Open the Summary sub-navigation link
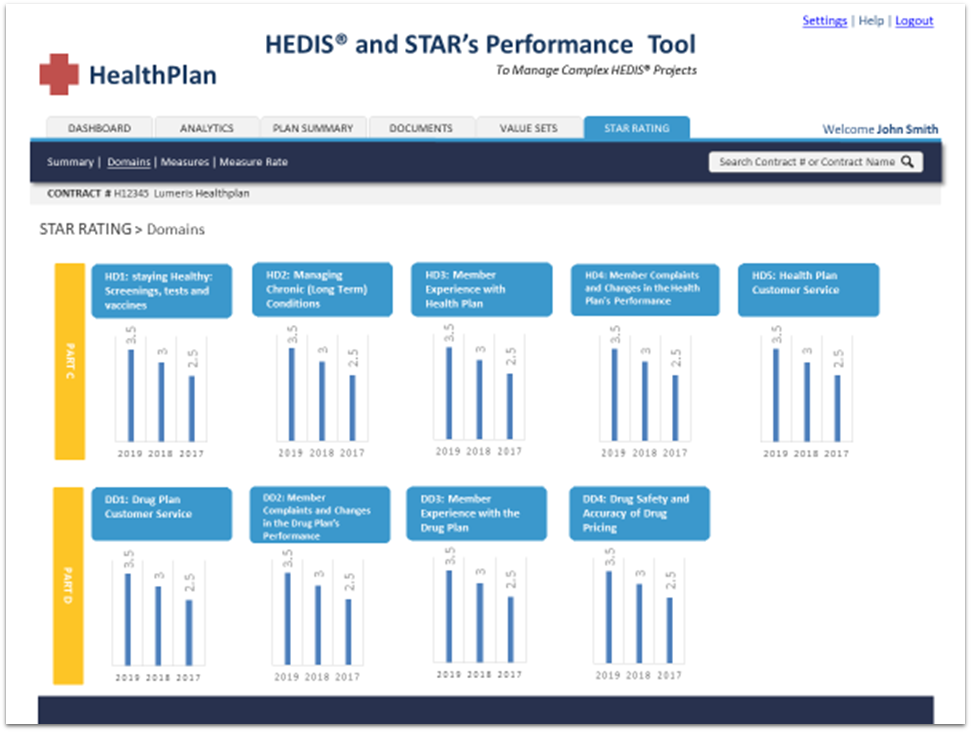 click(x=69, y=162)
